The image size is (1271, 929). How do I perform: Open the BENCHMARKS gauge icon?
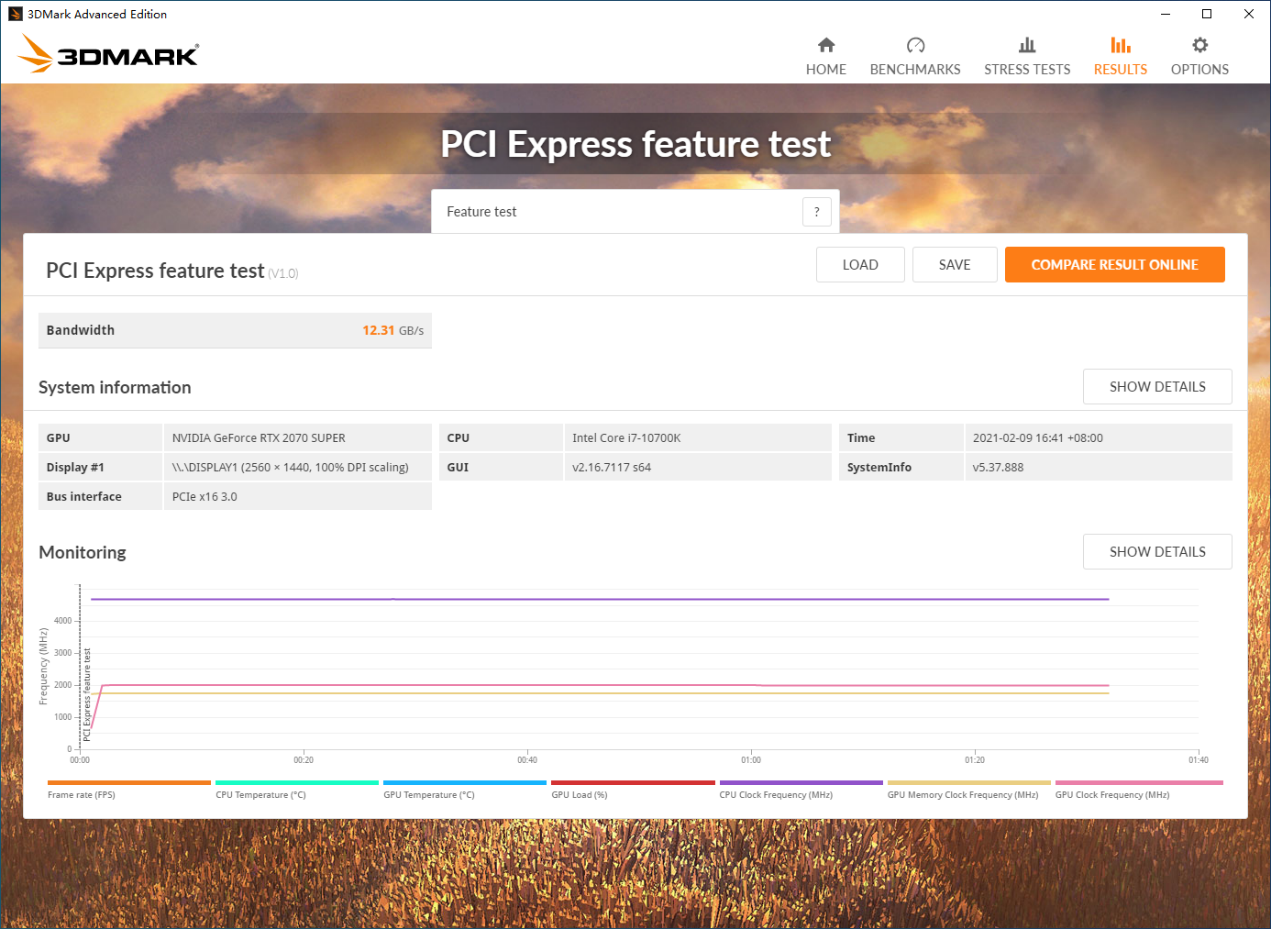point(915,45)
